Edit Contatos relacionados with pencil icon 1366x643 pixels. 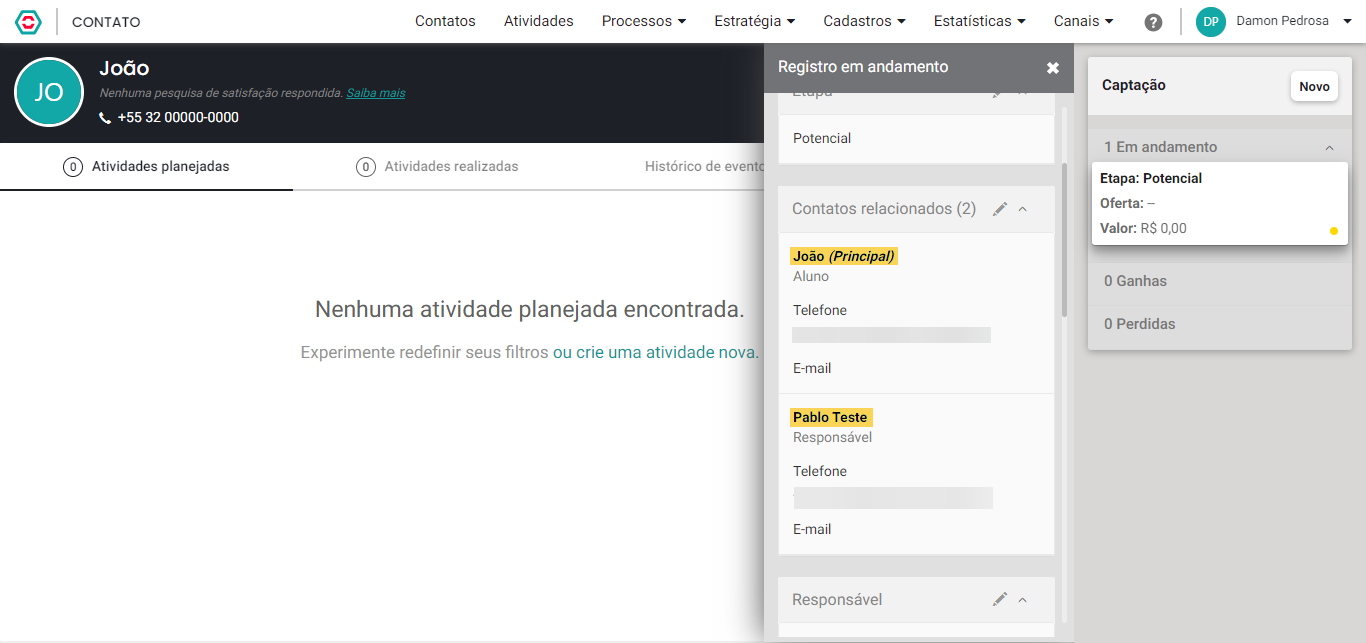click(x=999, y=209)
